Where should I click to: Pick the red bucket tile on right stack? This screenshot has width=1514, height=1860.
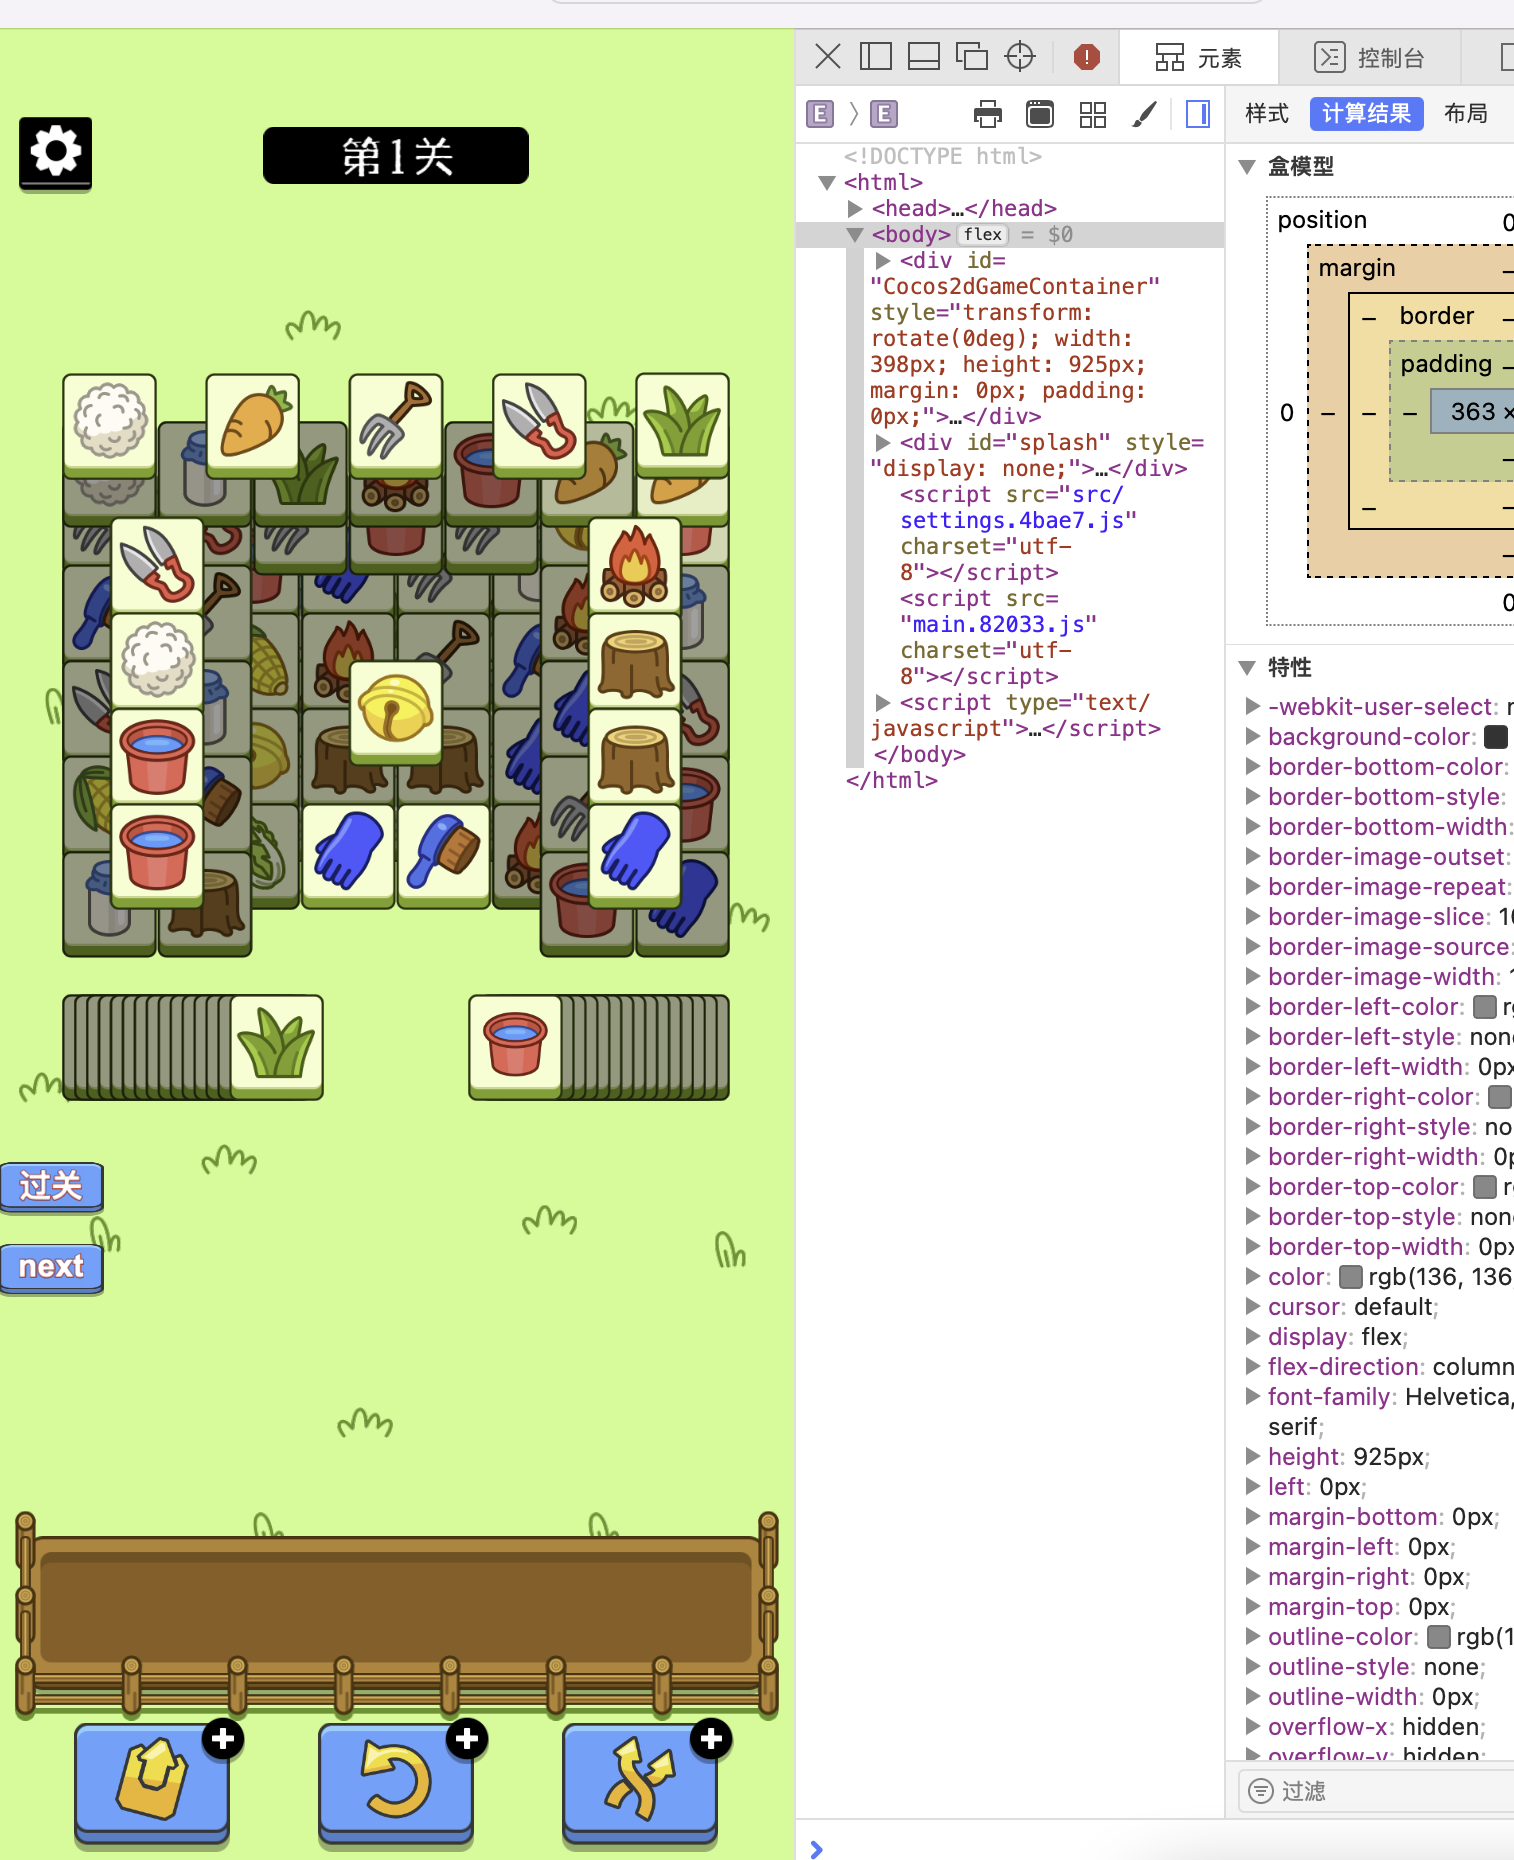point(515,1046)
